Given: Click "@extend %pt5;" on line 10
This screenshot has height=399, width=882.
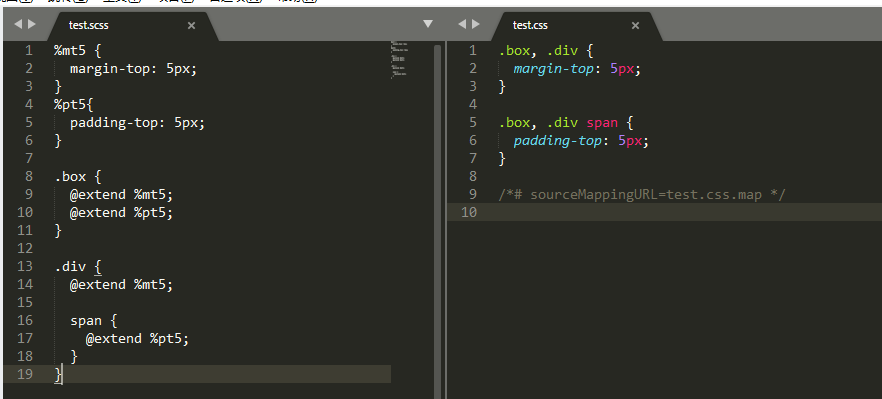Looking at the screenshot, I should tap(122, 213).
